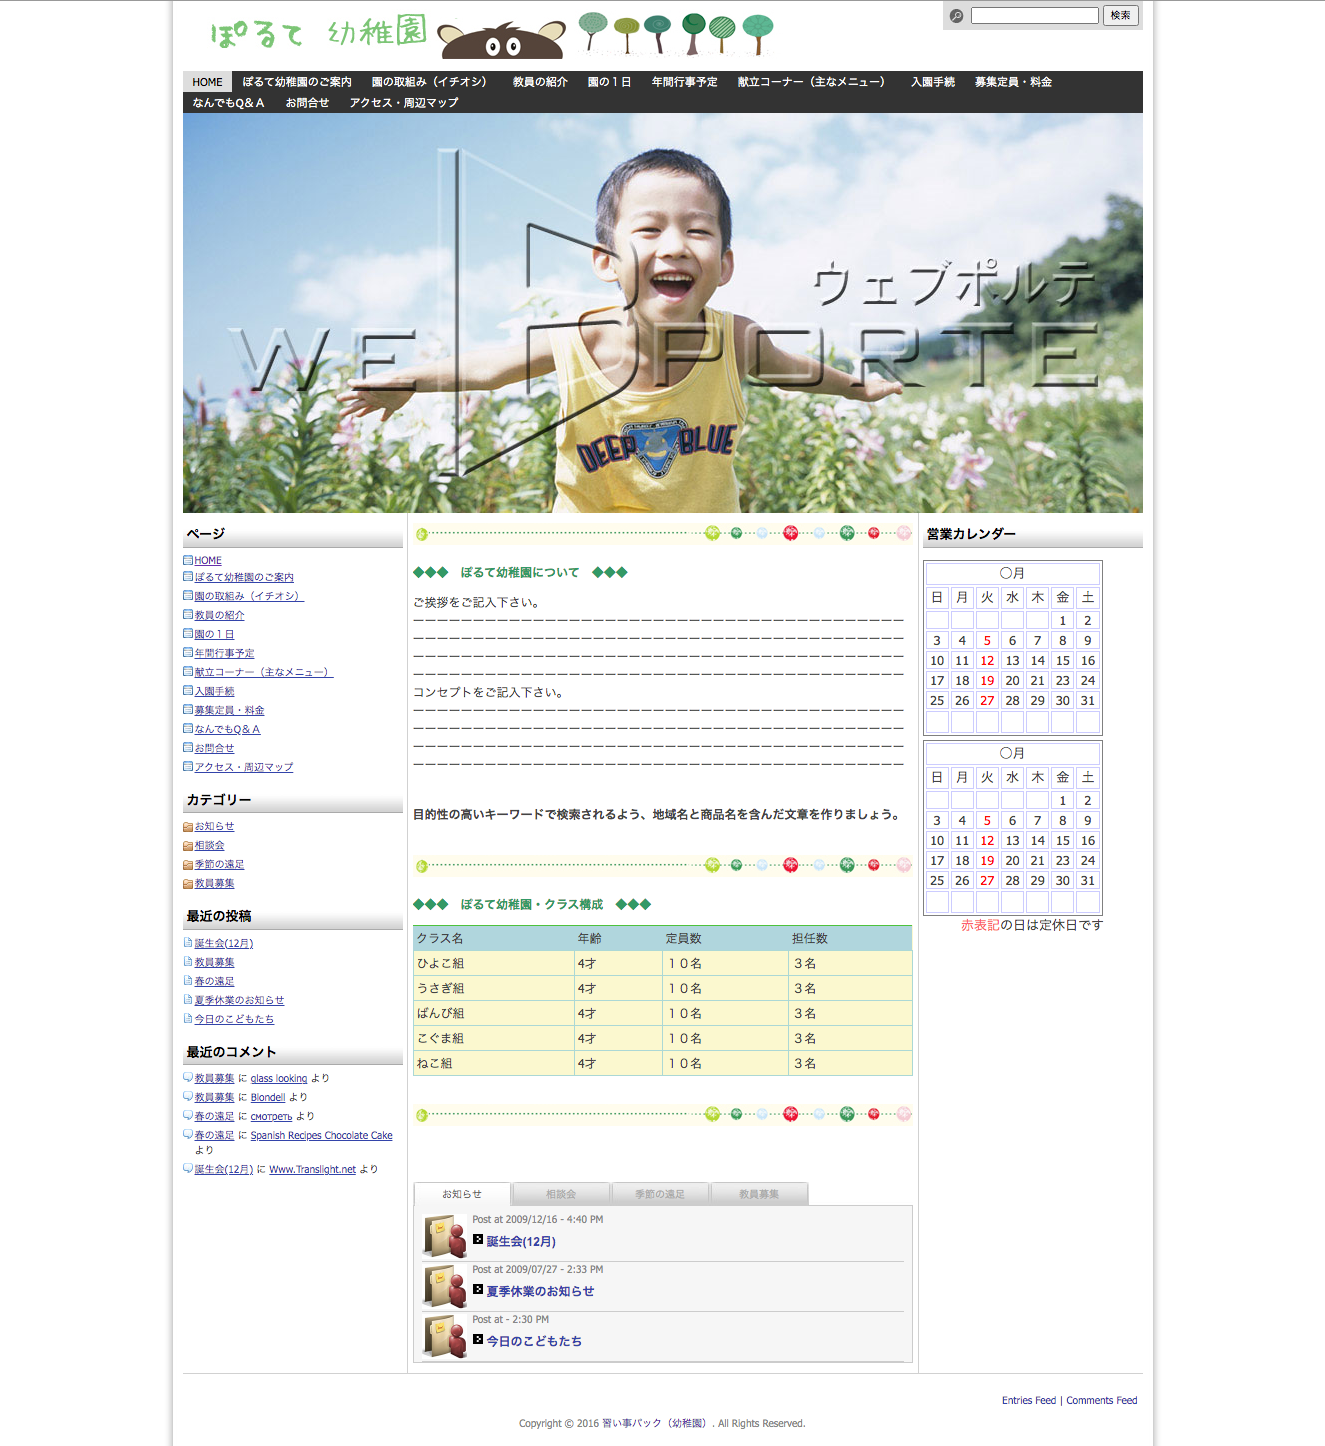Go to アクセス・周辺マップ in navigation bar
This screenshot has height=1446, width=1325.
click(404, 103)
